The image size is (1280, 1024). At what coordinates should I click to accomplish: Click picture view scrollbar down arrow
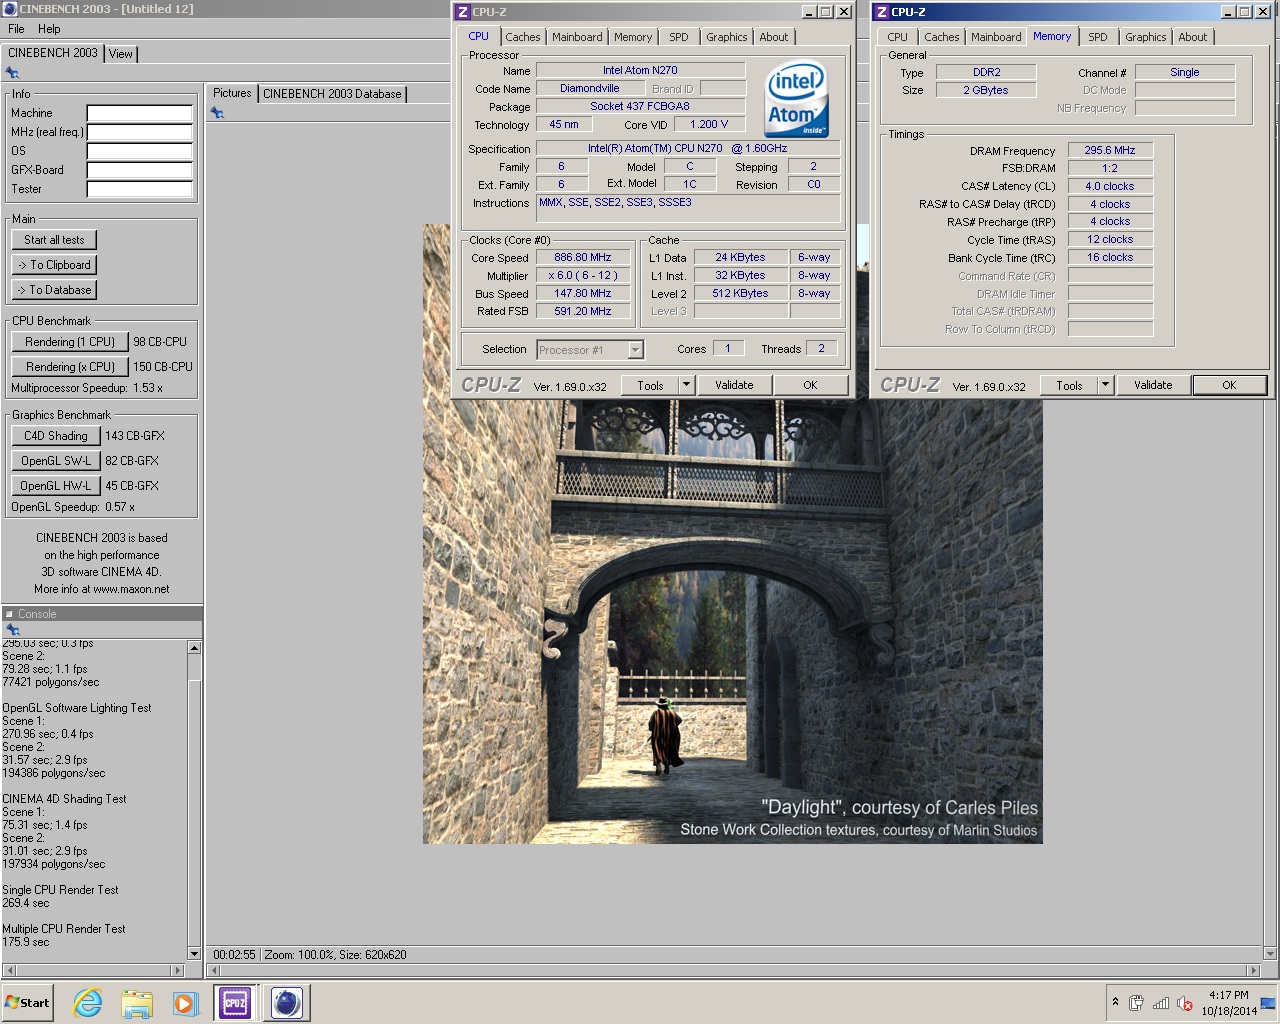[1271, 954]
